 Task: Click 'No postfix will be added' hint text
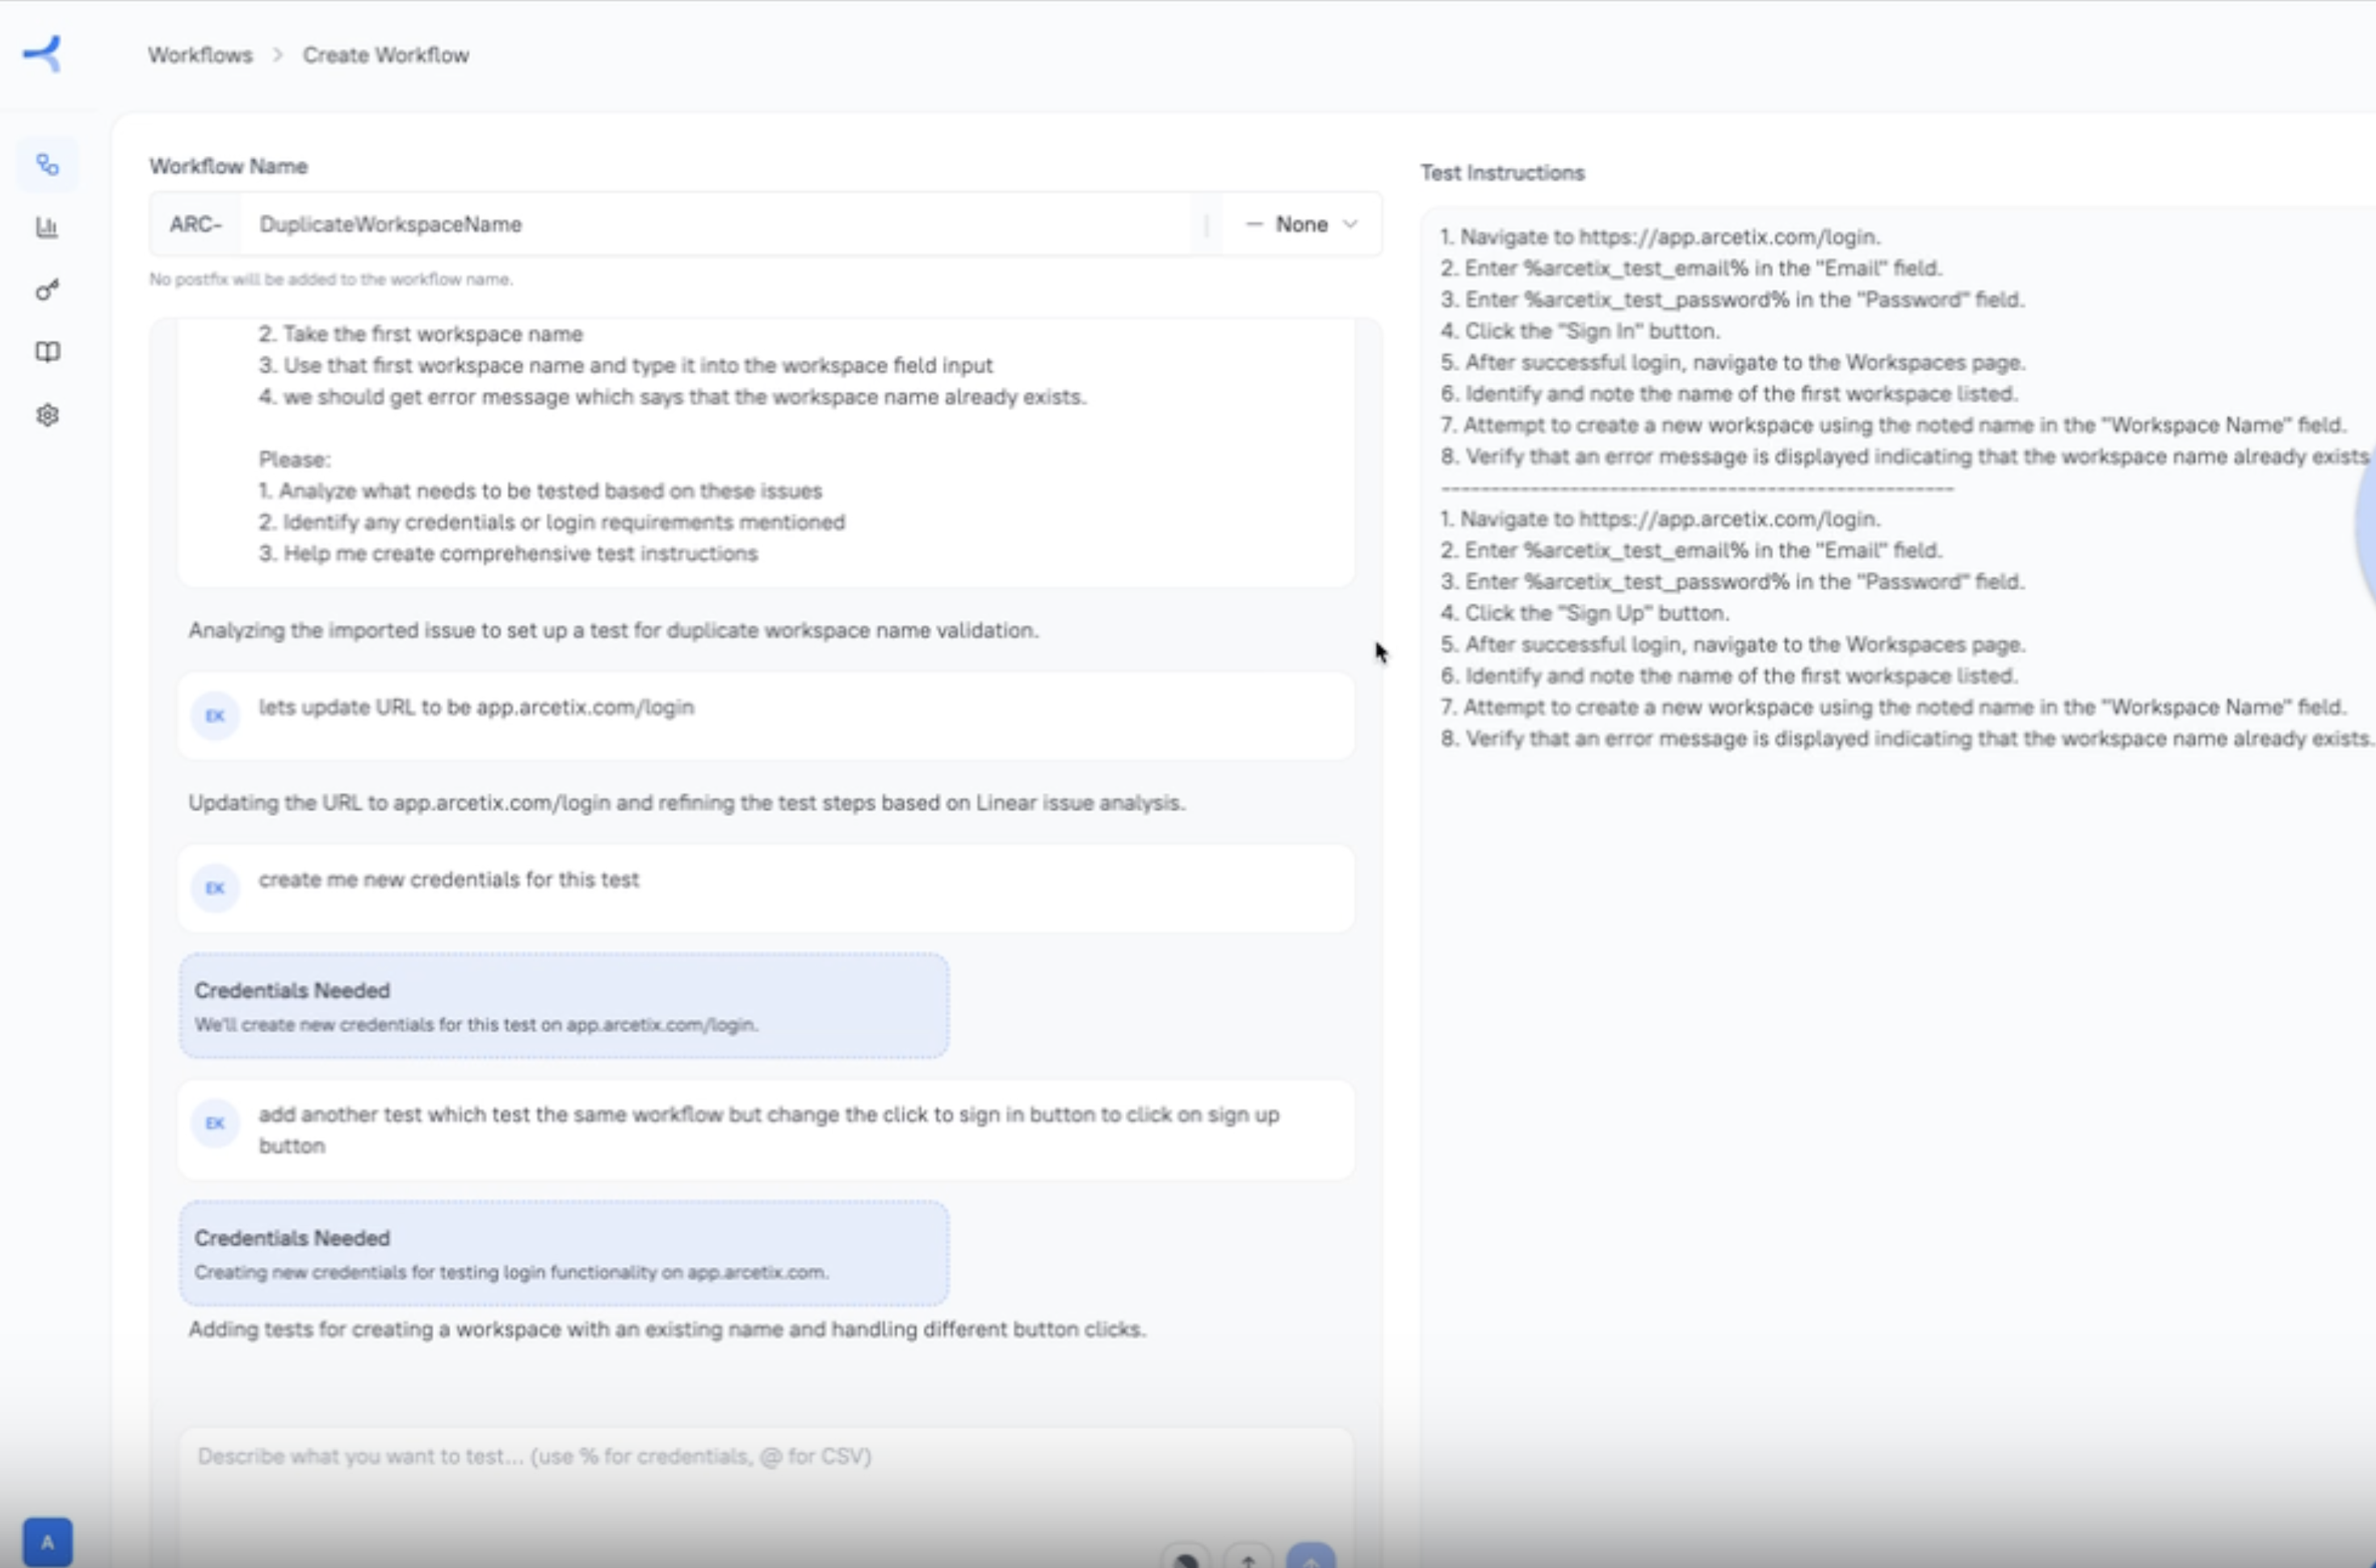point(331,279)
